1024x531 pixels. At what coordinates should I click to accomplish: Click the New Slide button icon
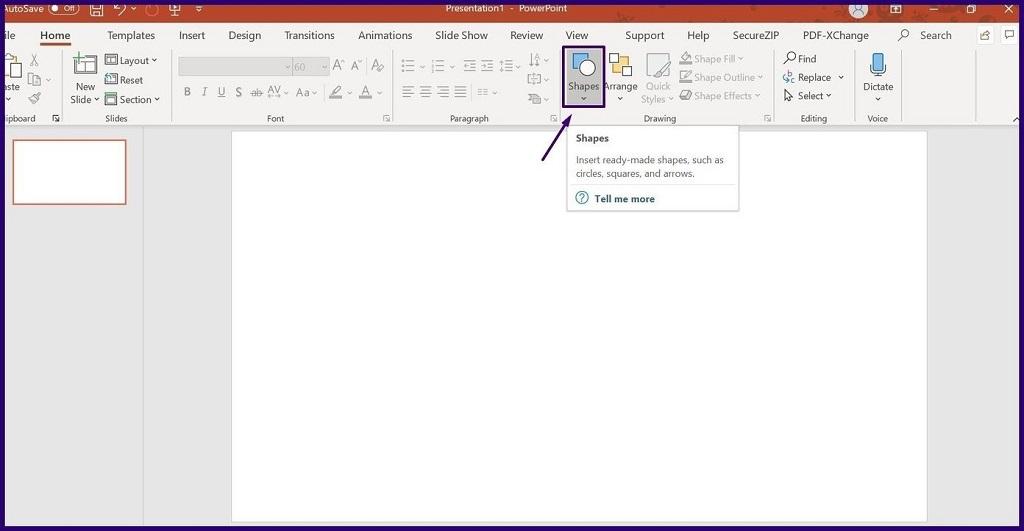click(x=85, y=63)
